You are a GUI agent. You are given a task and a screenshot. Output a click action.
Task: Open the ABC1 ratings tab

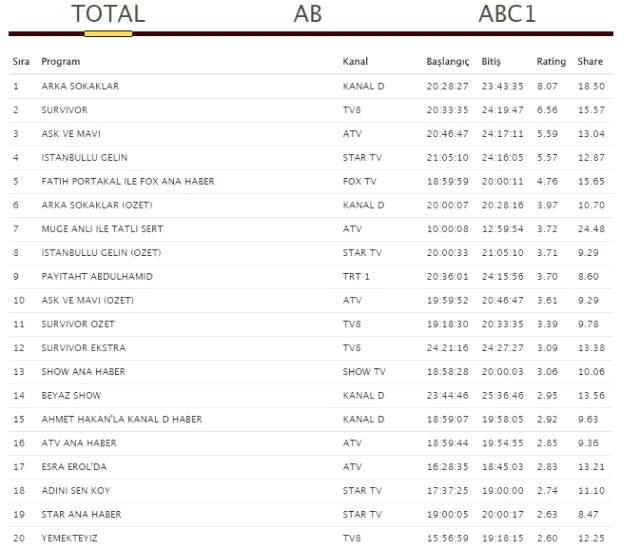click(x=507, y=14)
